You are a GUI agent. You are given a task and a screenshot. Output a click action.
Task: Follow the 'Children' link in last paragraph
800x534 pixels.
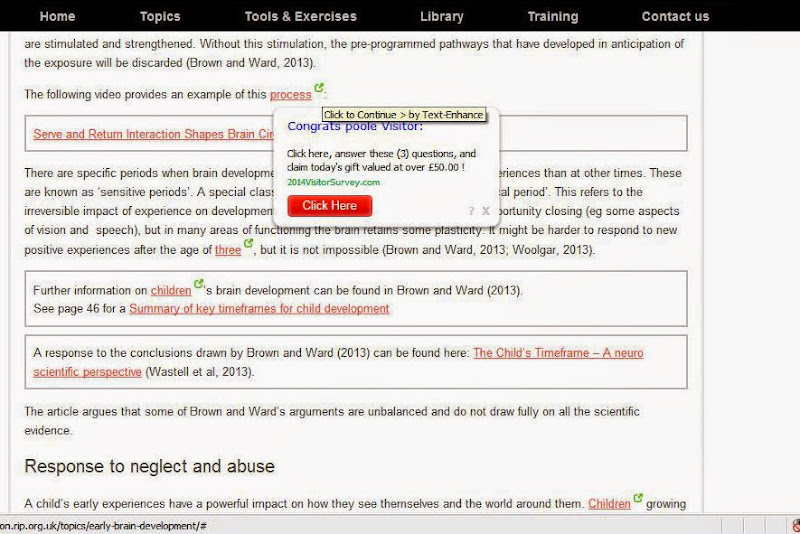pos(609,504)
